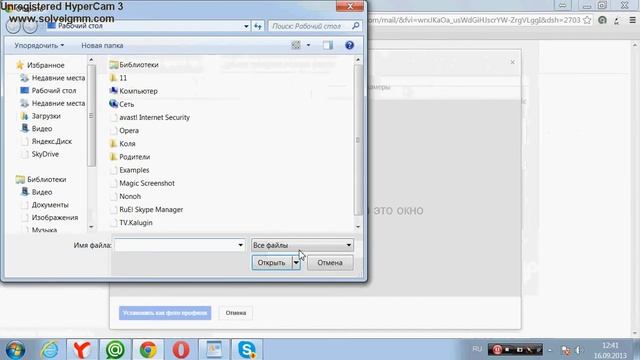Select RuEl Skype Manager item
Screen dimensions: 640x360
(151, 209)
